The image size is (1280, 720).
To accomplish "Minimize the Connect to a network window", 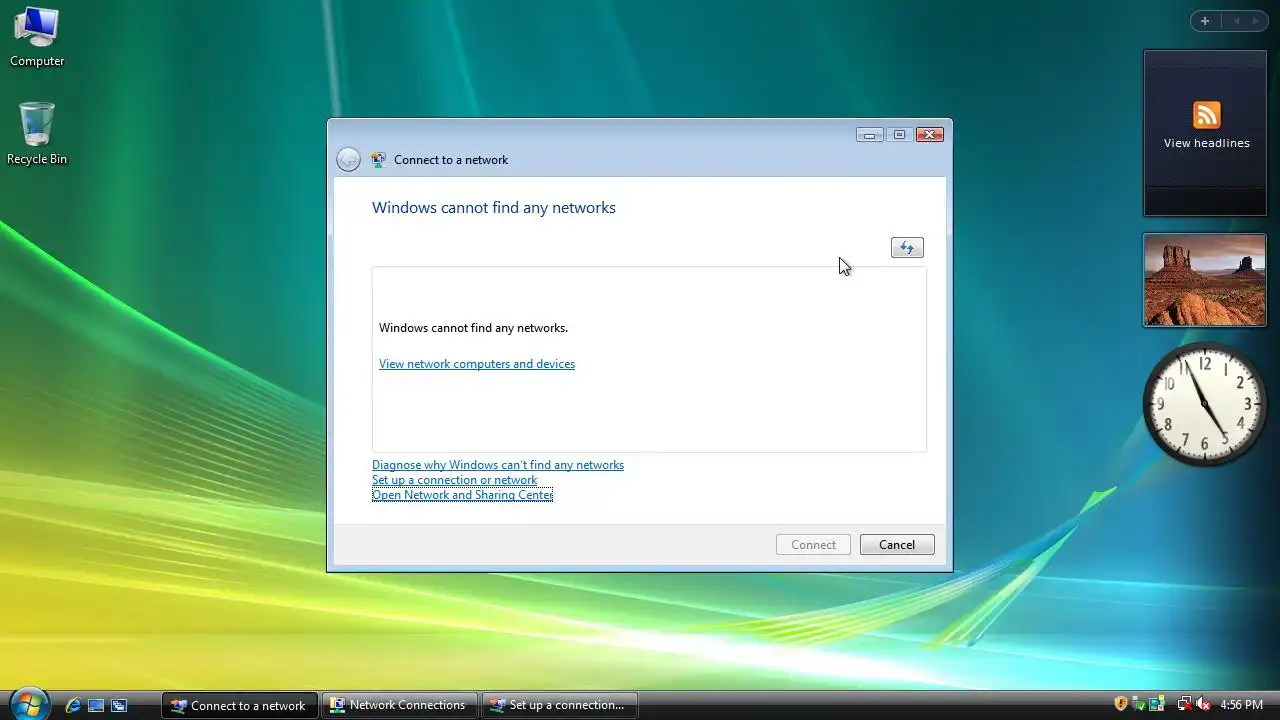I will 869,135.
